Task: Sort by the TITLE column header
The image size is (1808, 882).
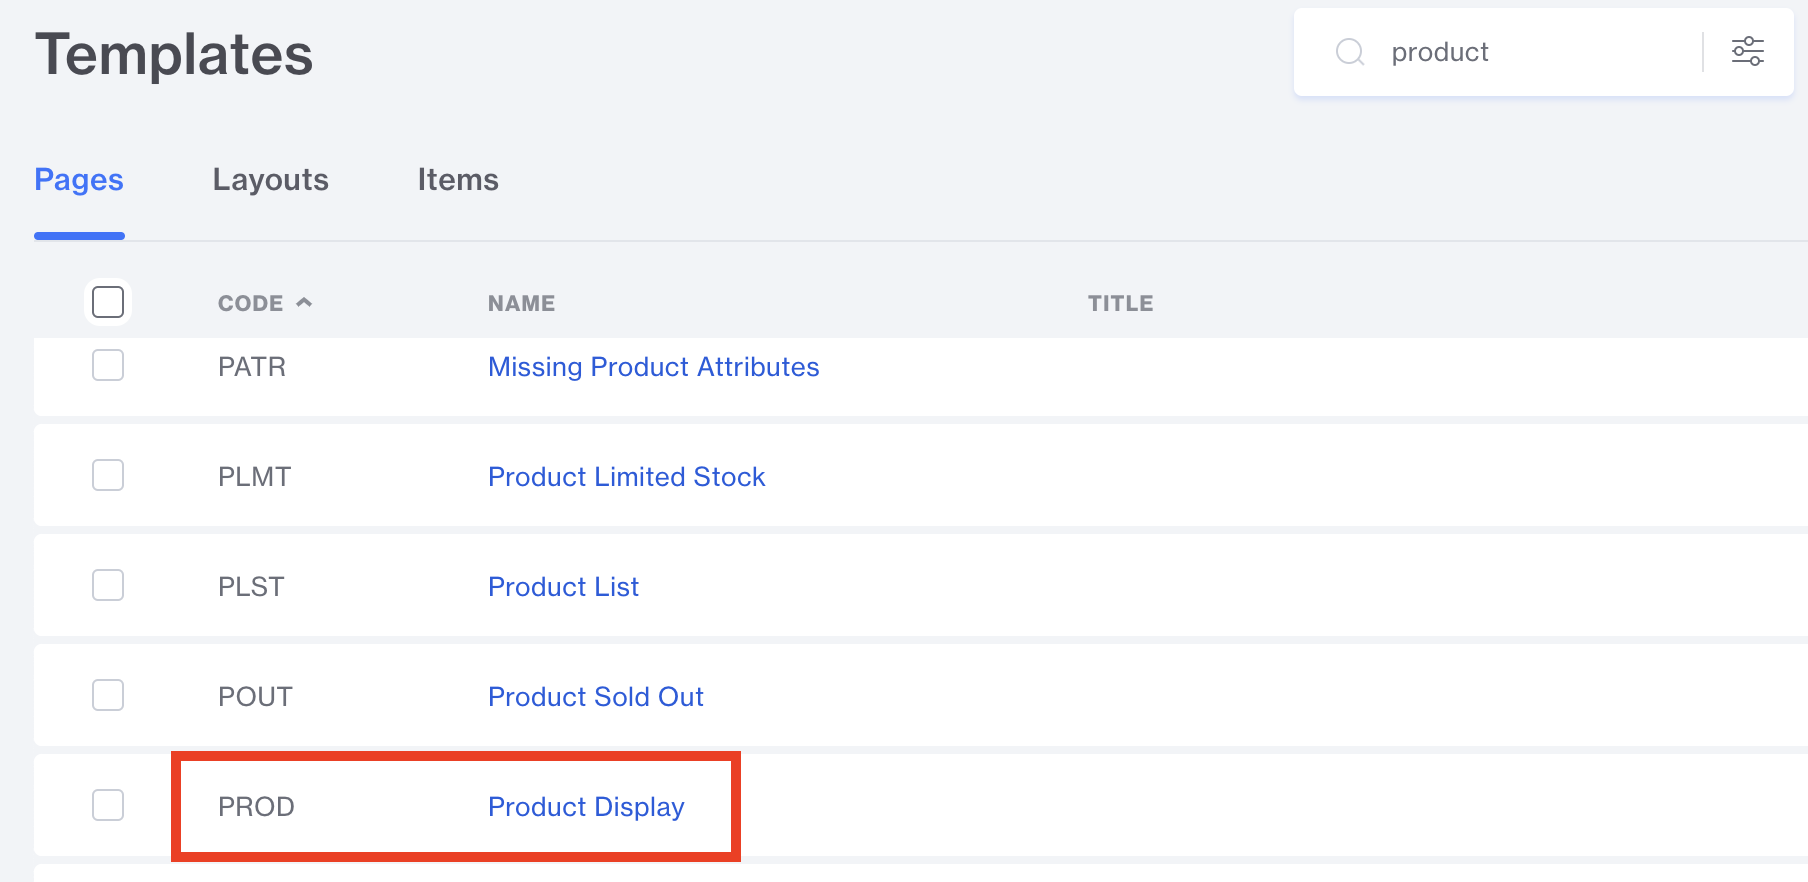Action: (x=1120, y=303)
